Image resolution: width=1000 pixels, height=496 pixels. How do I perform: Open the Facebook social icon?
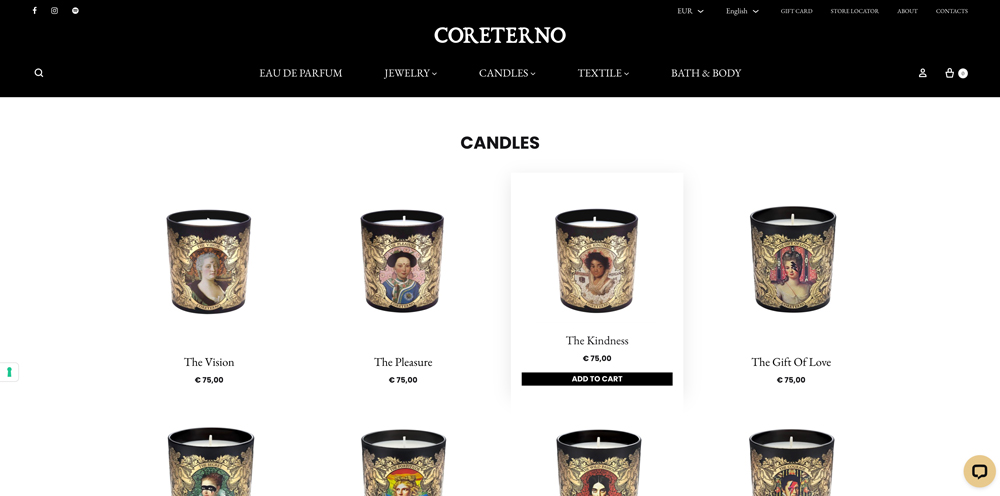[34, 10]
